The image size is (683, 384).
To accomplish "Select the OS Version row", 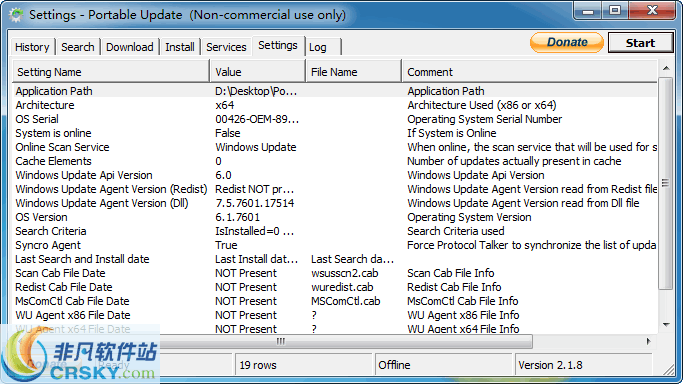I will [335, 217].
